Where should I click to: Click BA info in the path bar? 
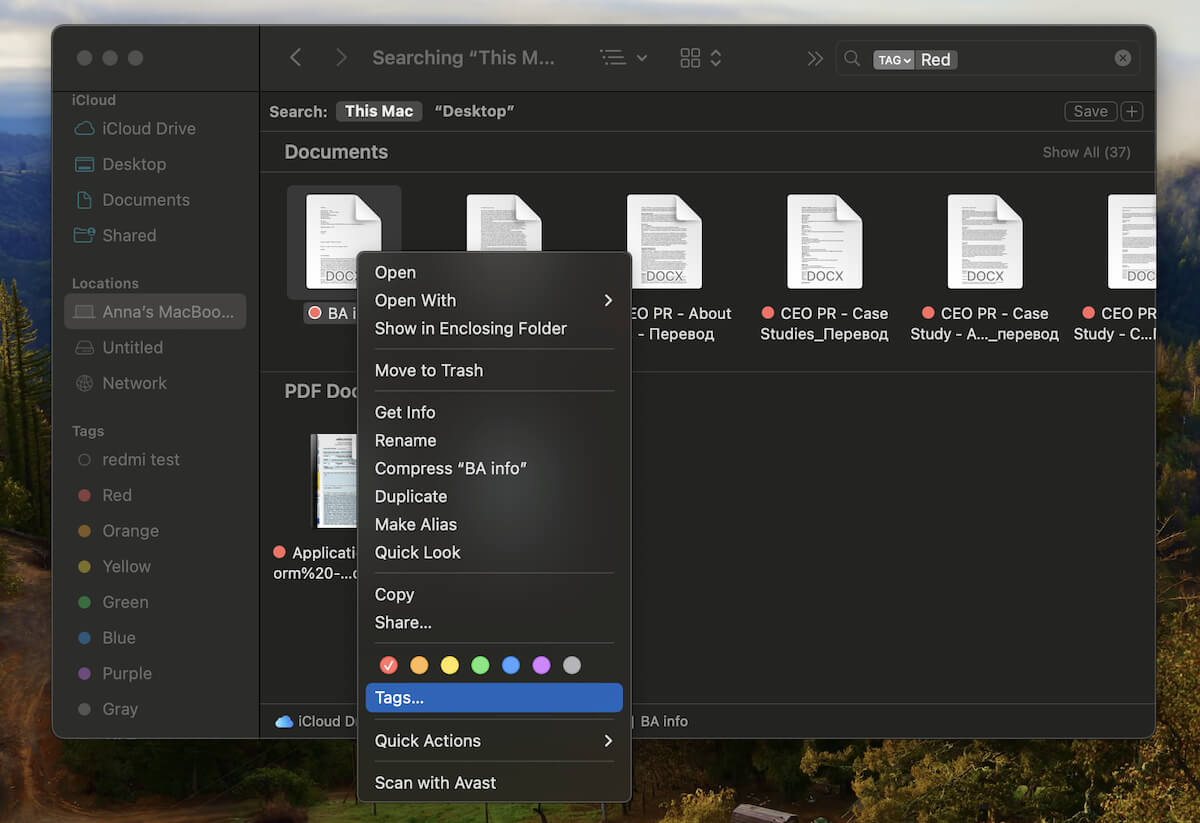click(x=664, y=721)
